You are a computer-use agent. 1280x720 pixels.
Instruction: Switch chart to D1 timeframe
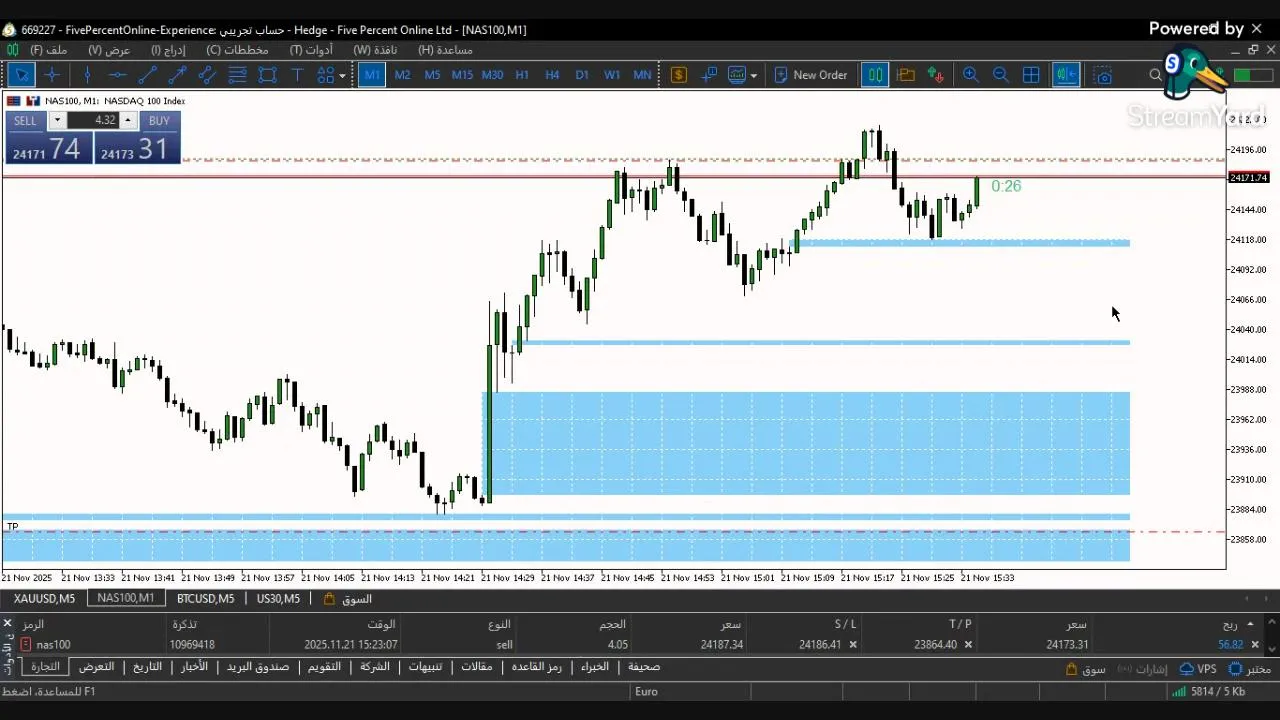[x=582, y=75]
